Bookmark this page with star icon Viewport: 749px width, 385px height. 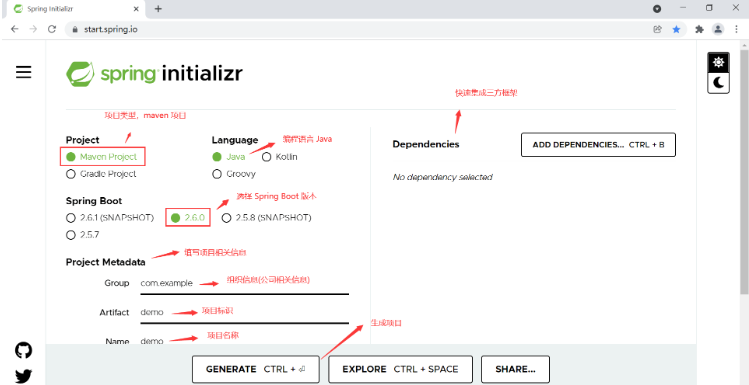676,29
